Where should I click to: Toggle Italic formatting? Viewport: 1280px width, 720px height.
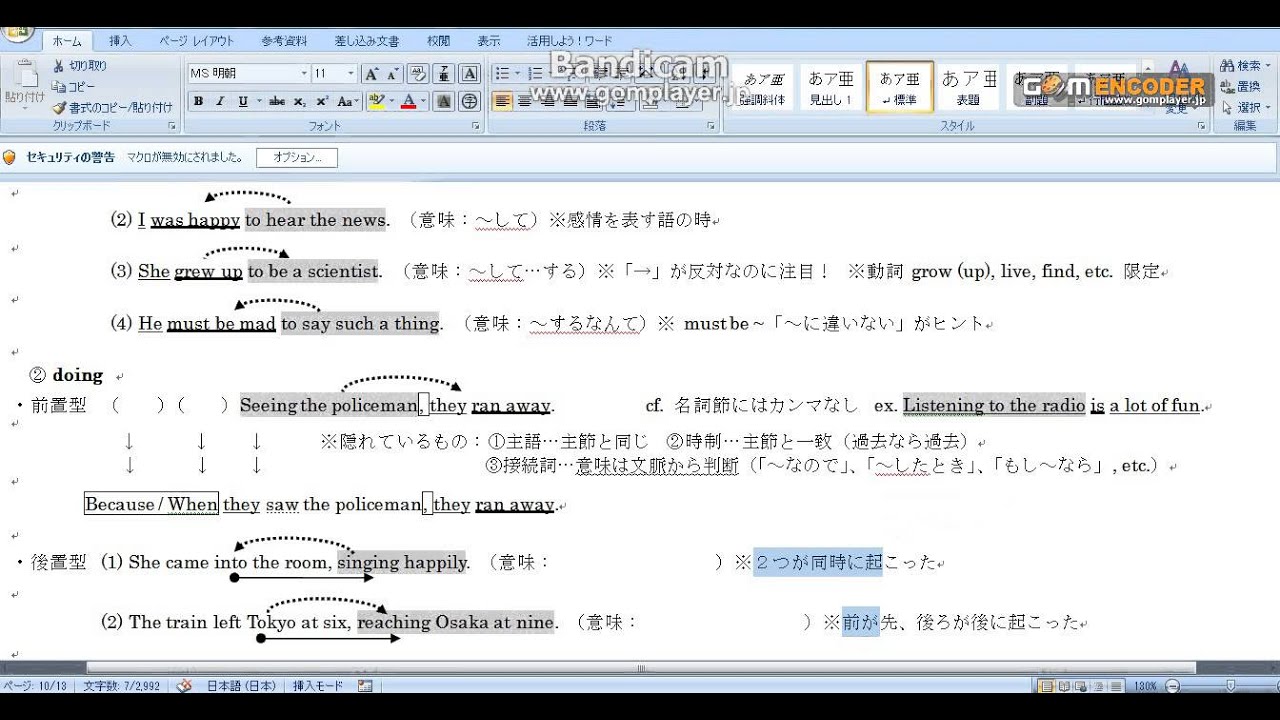pos(221,102)
